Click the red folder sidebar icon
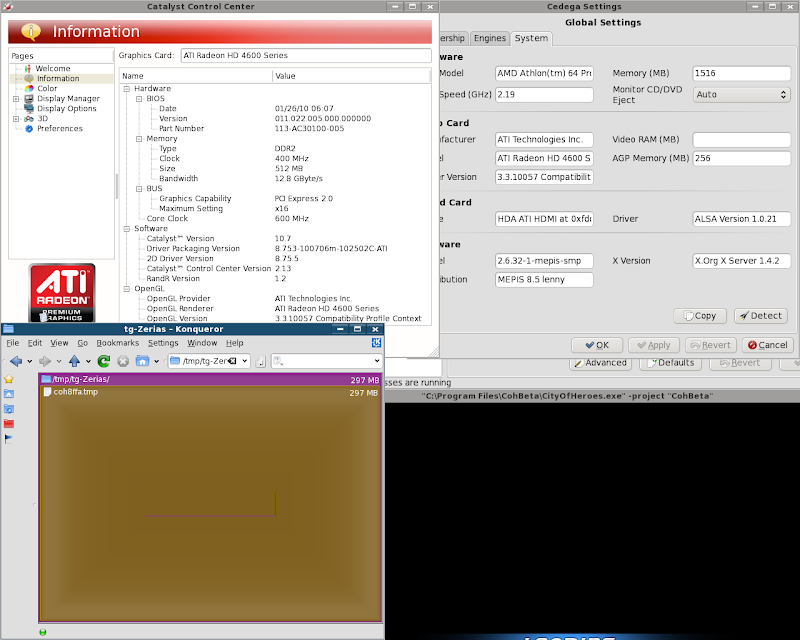 [x=9, y=423]
